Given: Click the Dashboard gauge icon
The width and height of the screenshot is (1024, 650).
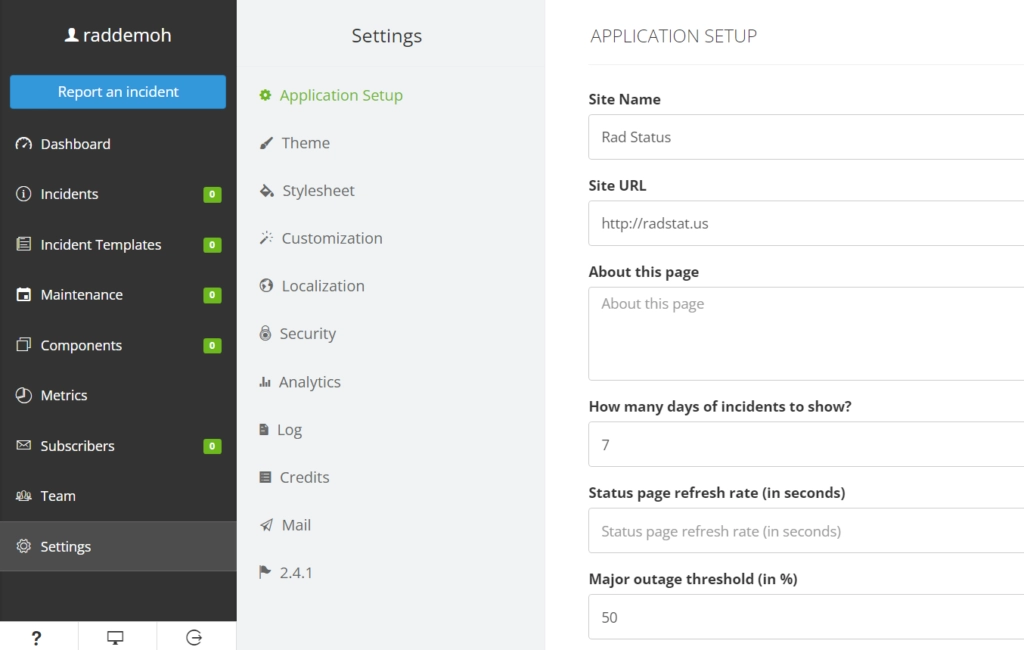Looking at the screenshot, I should 24,144.
